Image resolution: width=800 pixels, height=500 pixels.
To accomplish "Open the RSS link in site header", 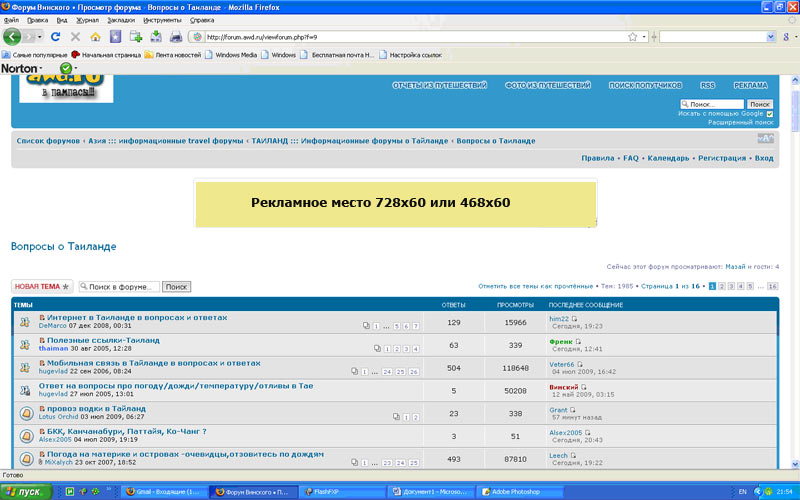I will (x=707, y=85).
